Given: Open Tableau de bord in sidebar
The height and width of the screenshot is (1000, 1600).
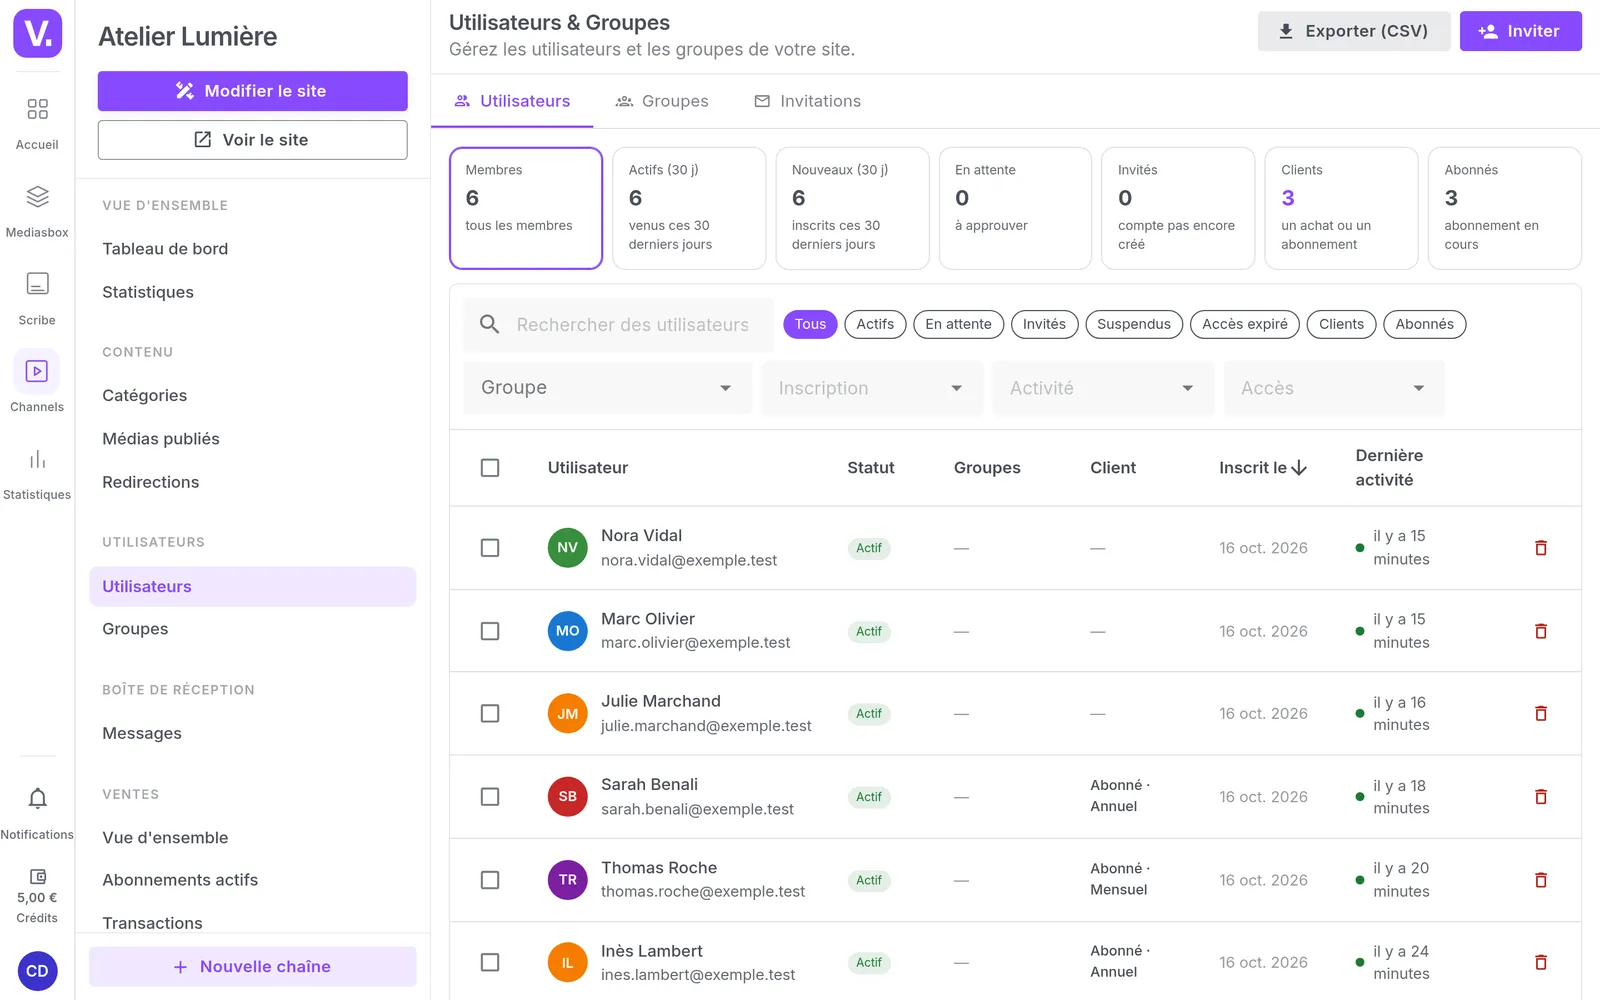Looking at the screenshot, I should [x=165, y=249].
